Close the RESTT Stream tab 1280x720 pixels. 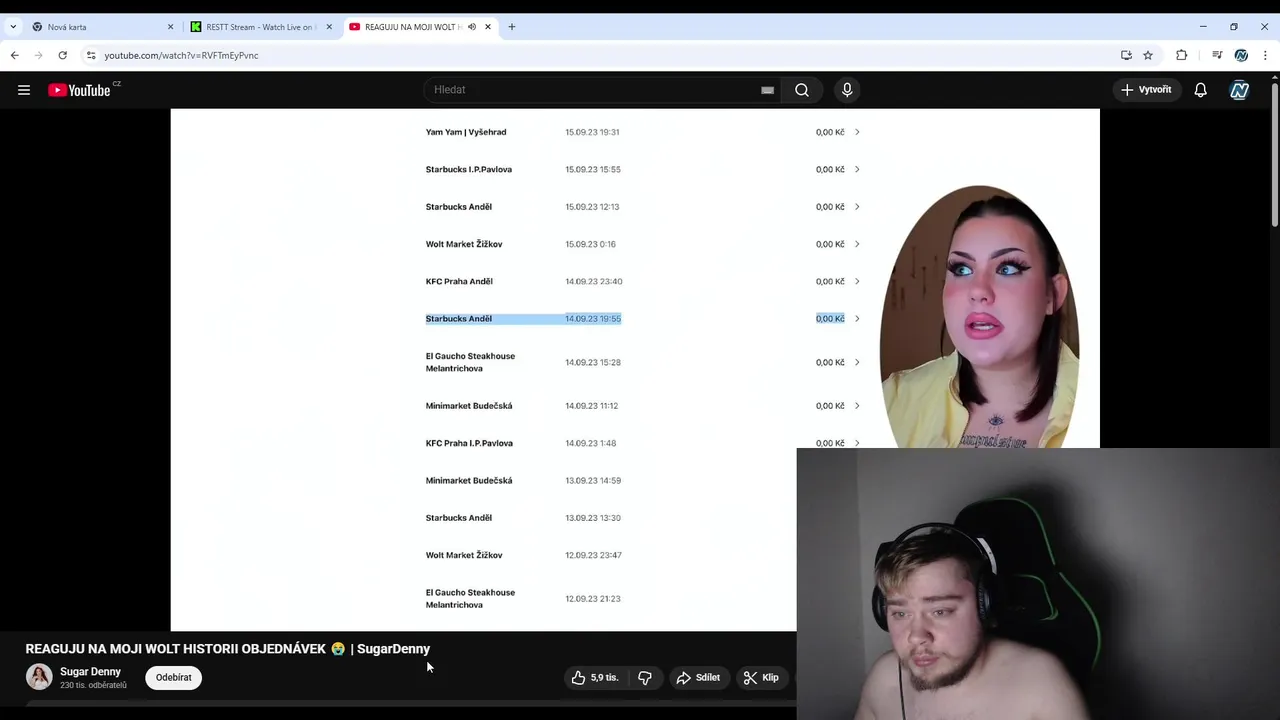point(329,27)
